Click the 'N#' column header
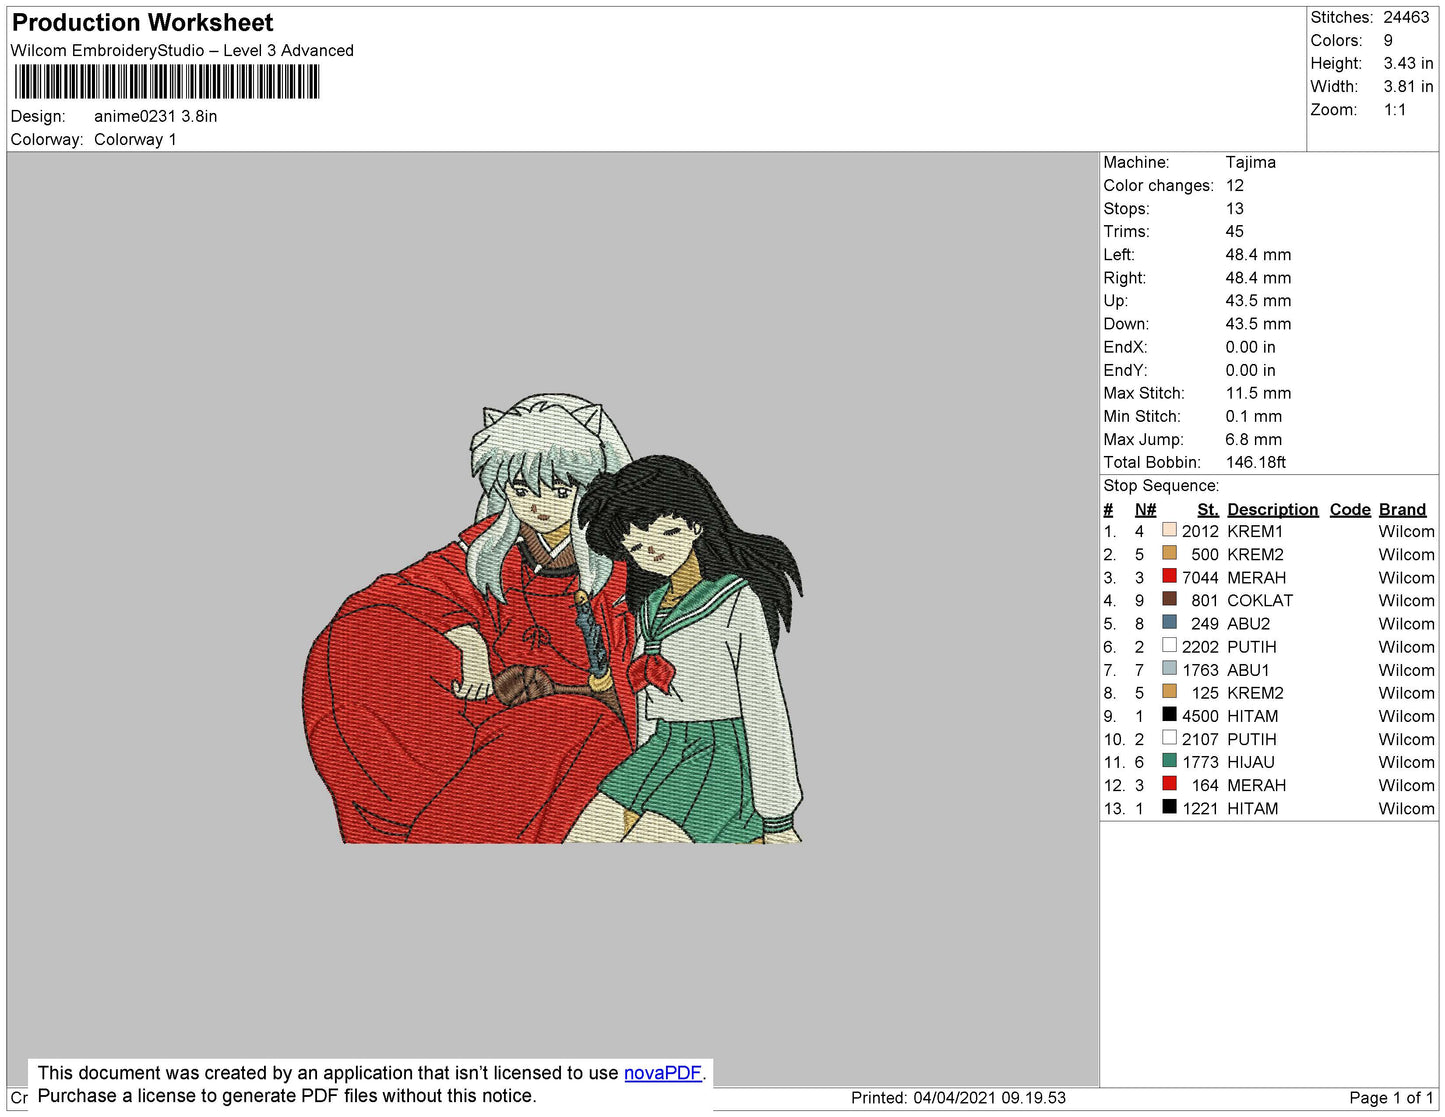1445x1117 pixels. [x=1145, y=509]
